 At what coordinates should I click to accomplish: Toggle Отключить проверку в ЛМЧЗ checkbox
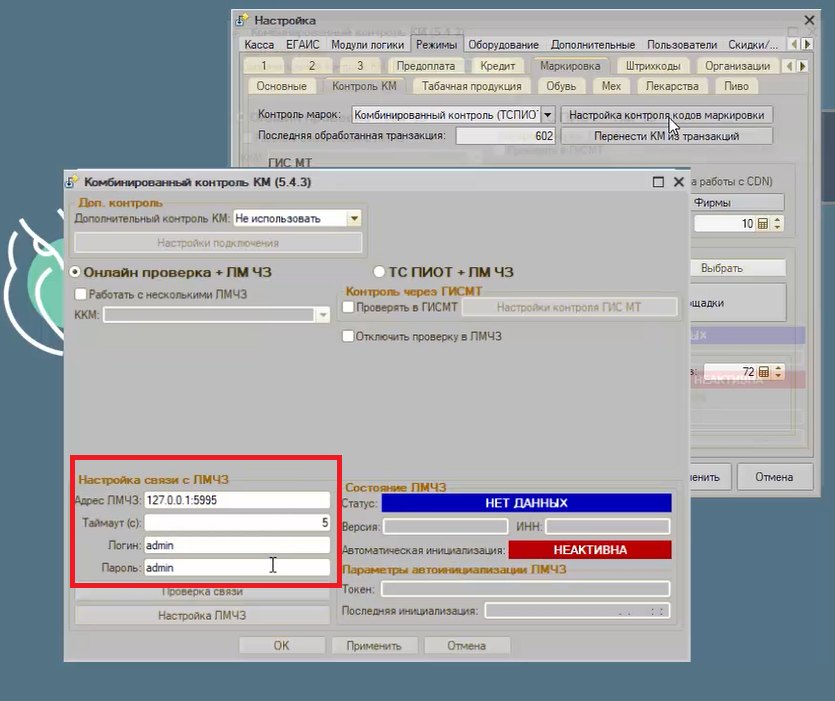[348, 336]
